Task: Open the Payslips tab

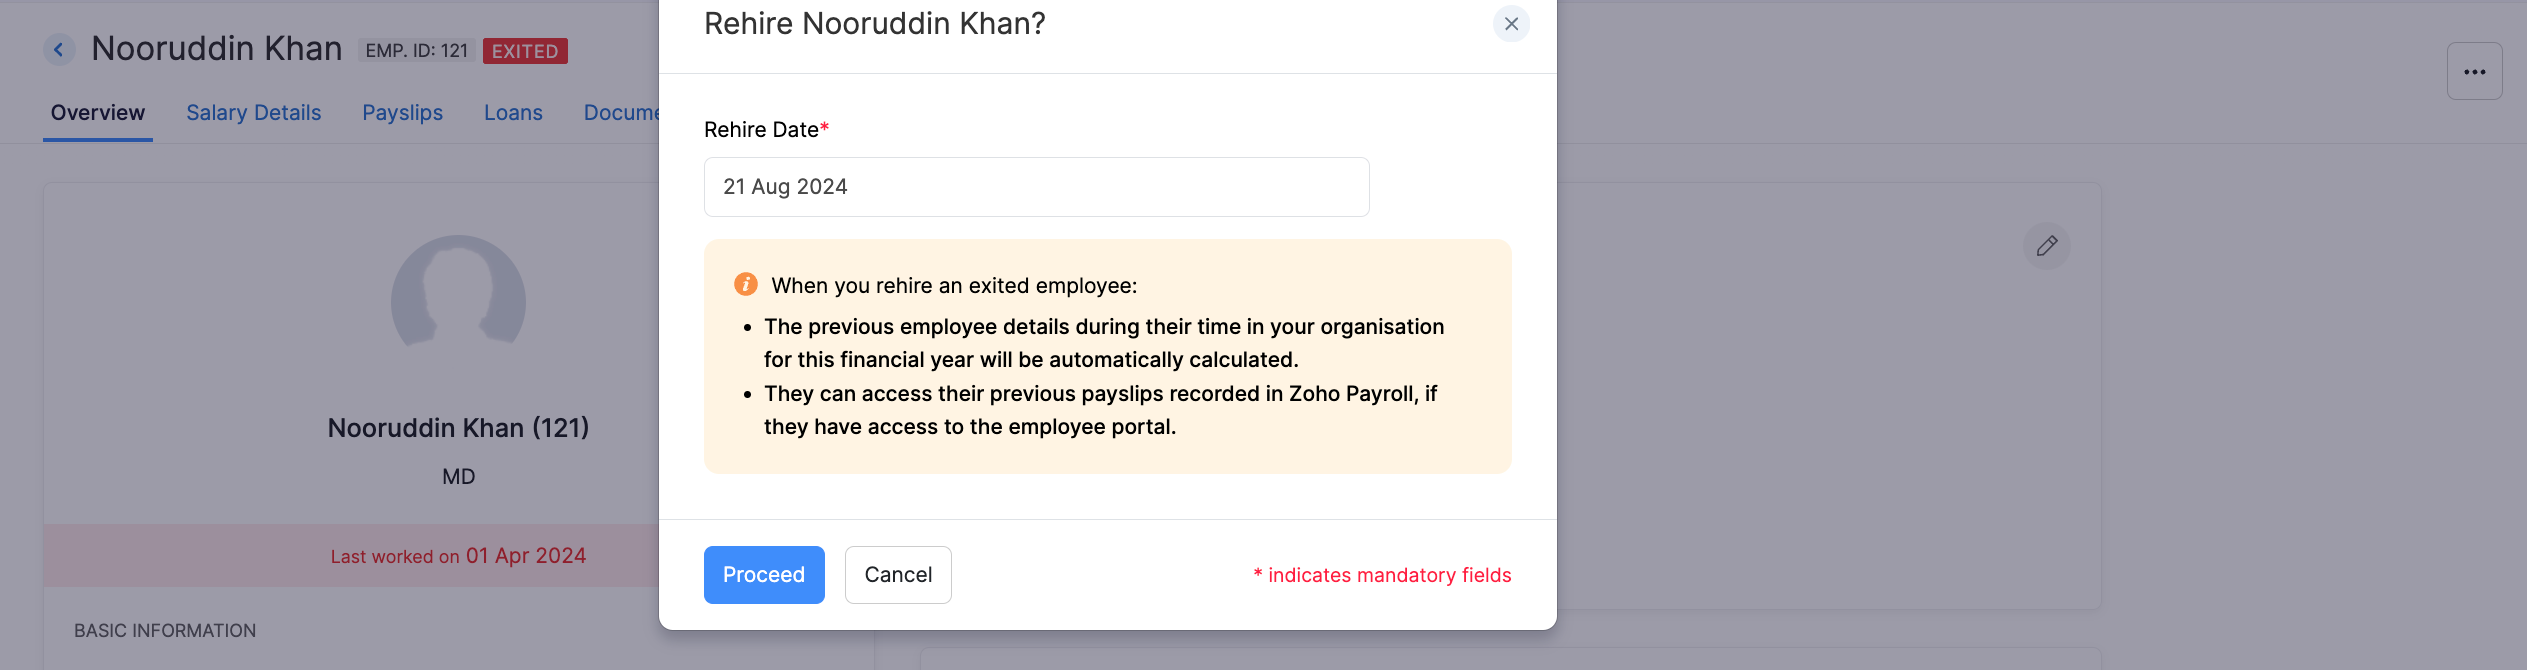Action: (402, 112)
